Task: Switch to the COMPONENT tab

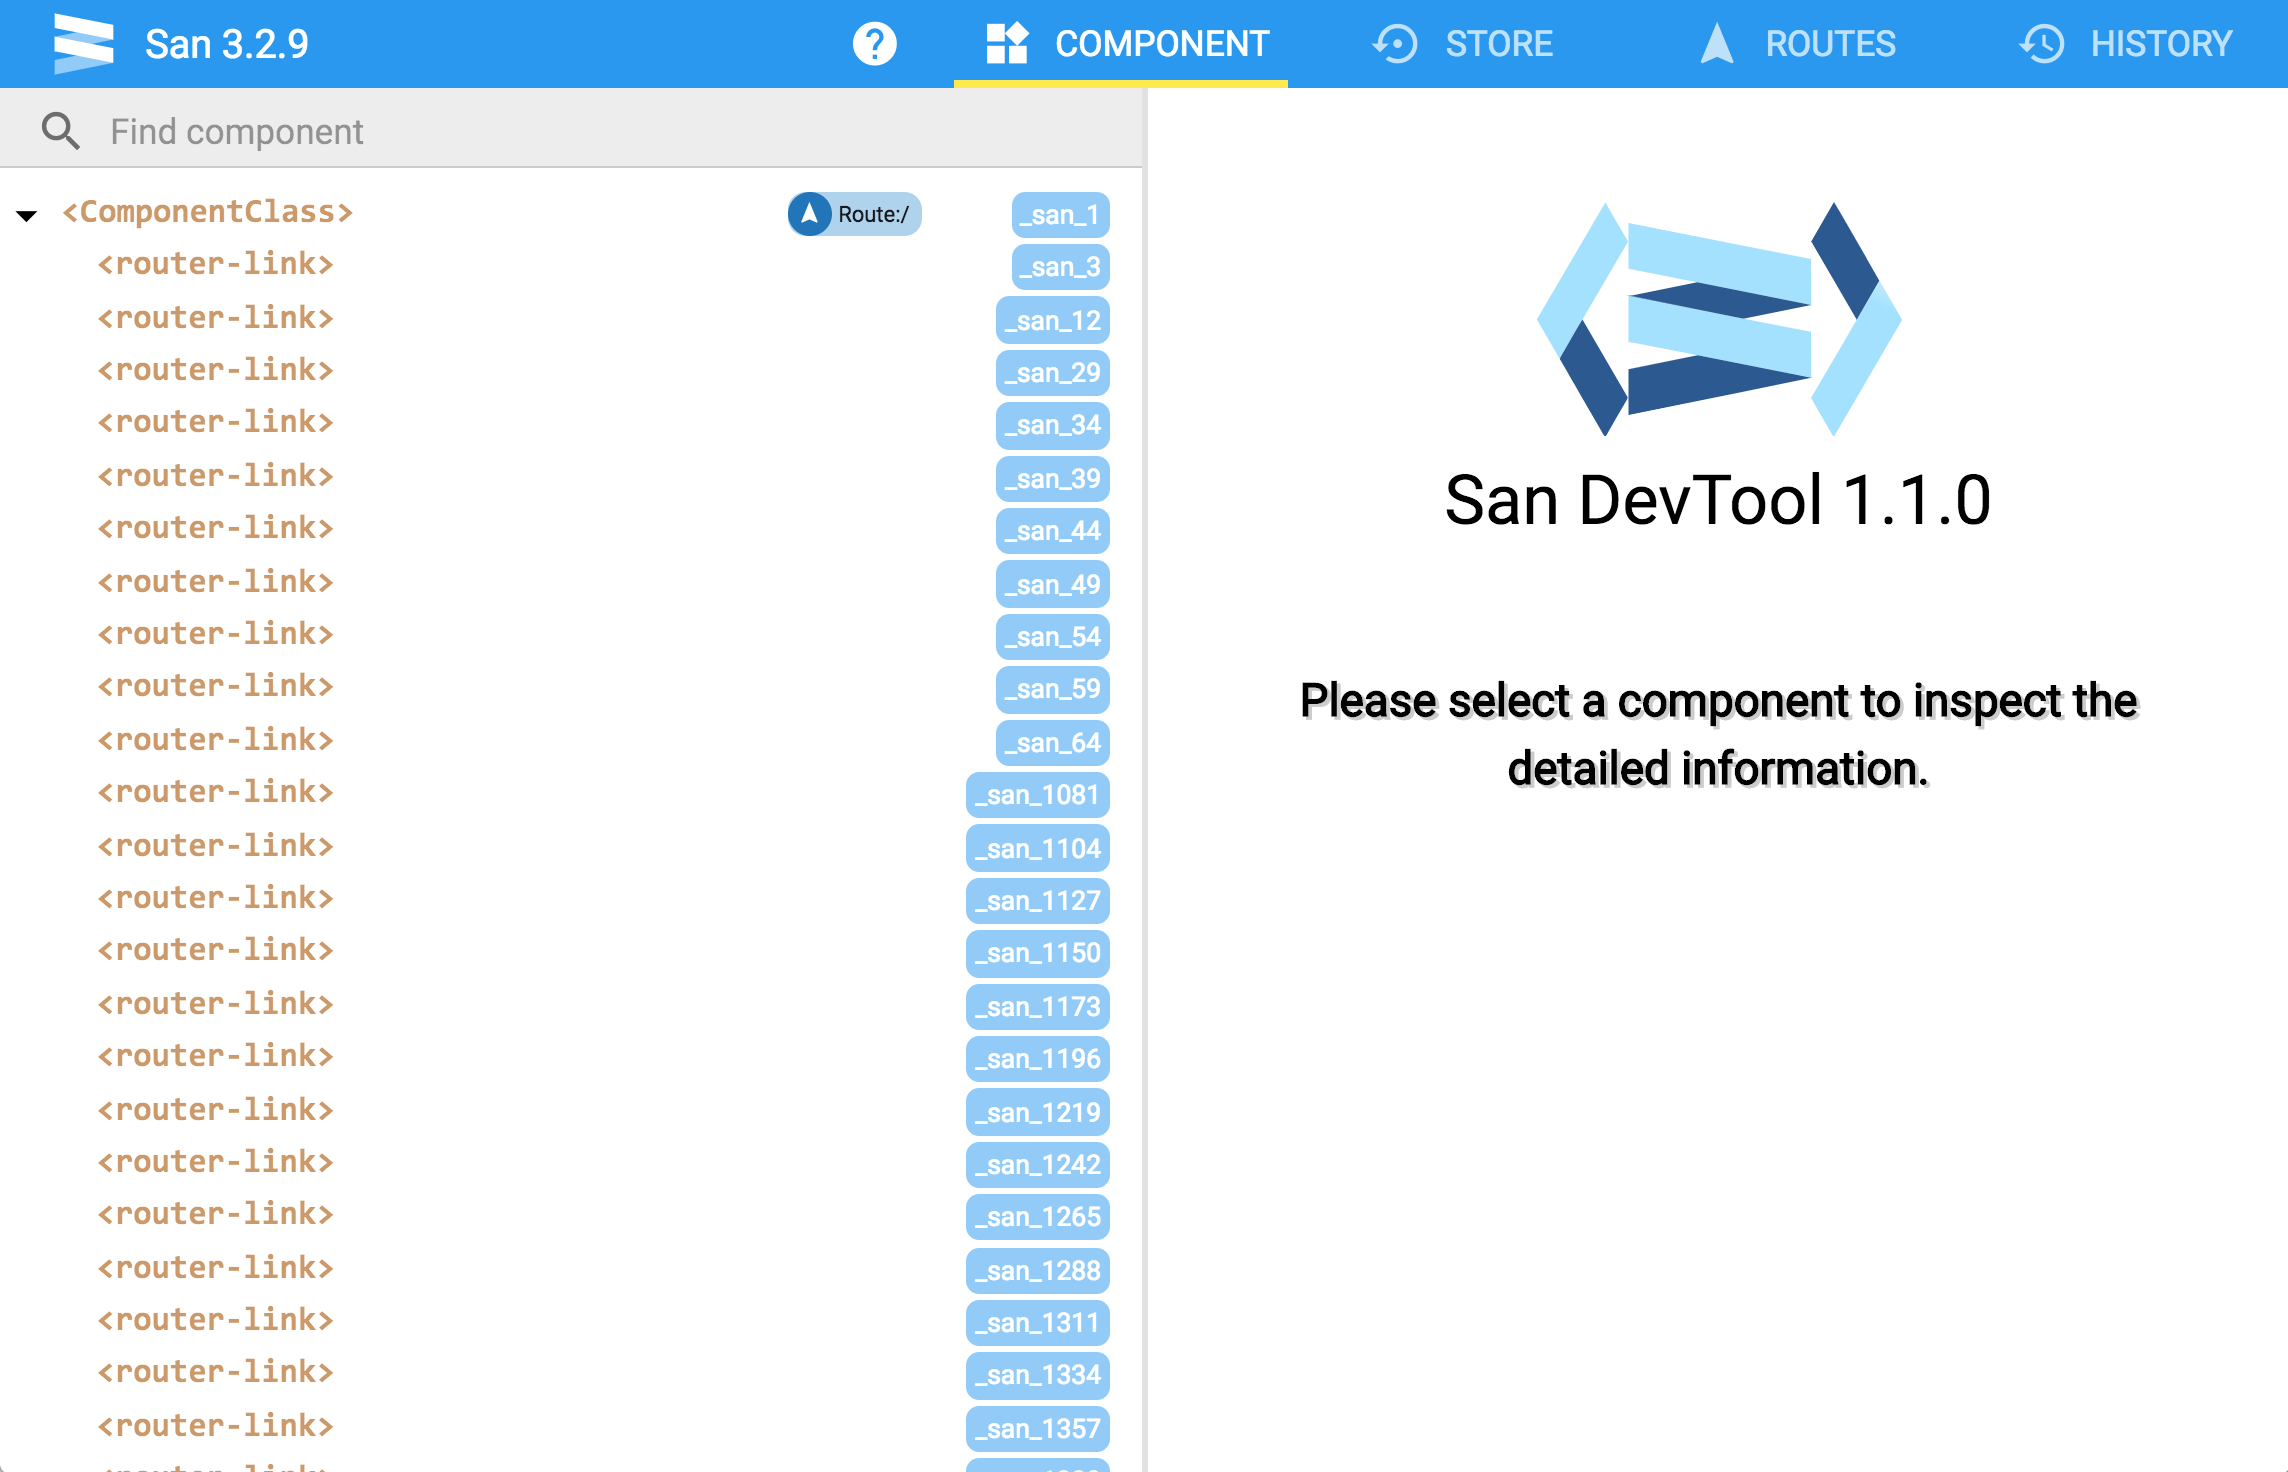Action: pos(1121,44)
